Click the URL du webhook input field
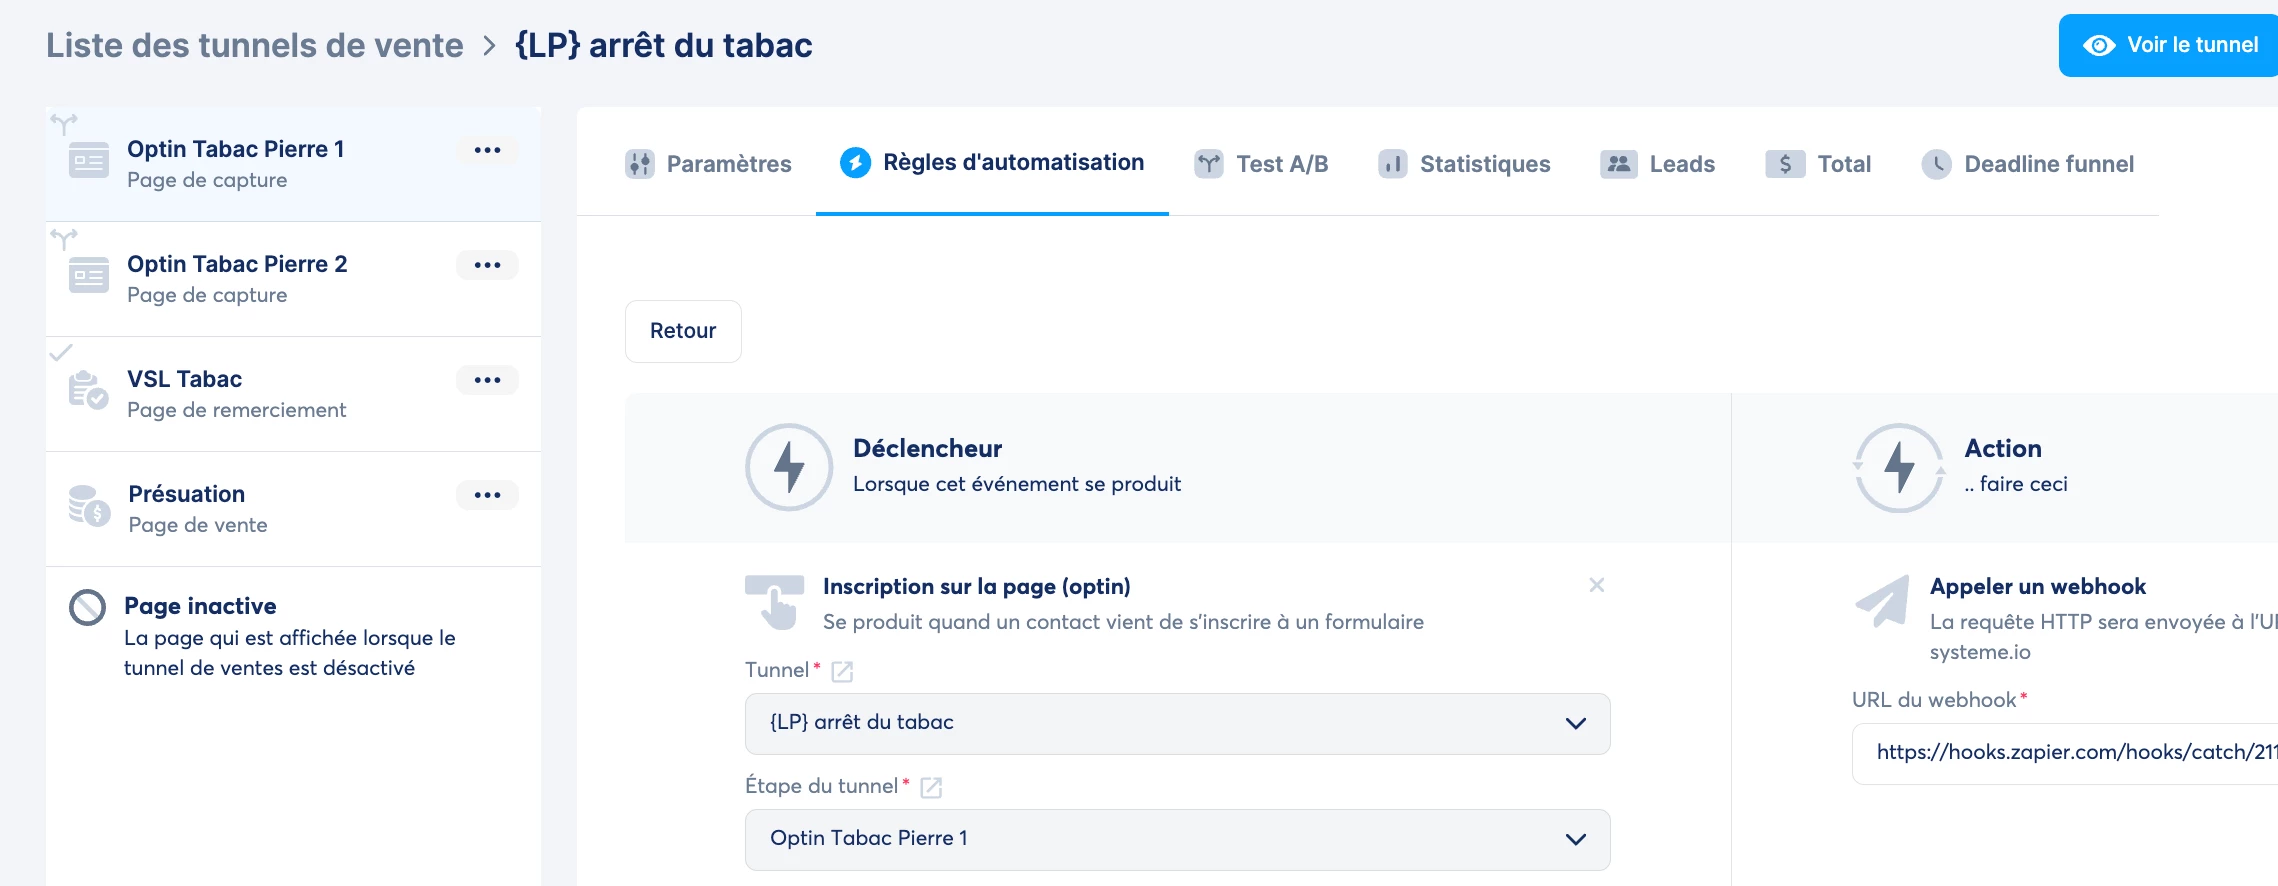Image resolution: width=2278 pixels, height=886 pixels. pos(2065,753)
